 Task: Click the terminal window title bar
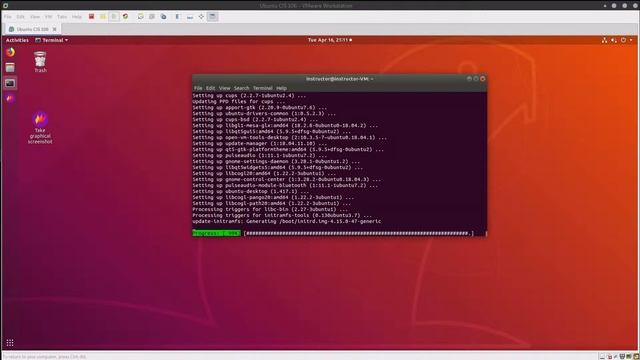[x=340, y=79]
